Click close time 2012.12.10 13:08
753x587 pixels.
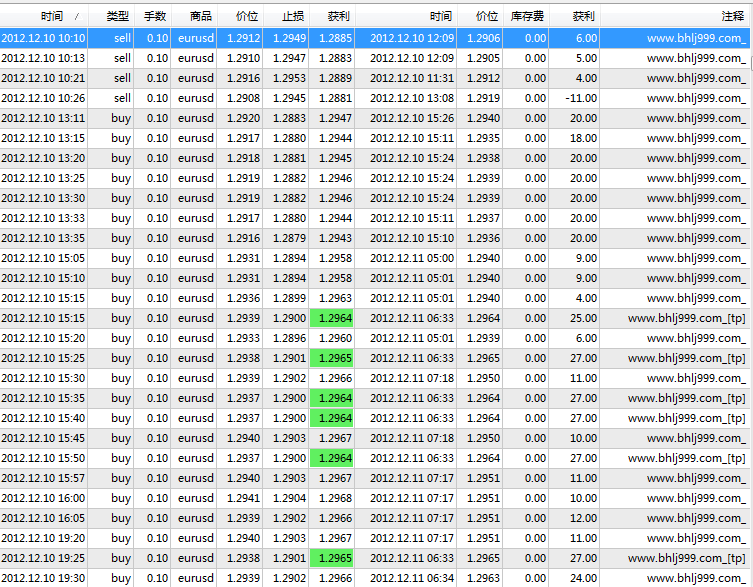[x=412, y=98]
